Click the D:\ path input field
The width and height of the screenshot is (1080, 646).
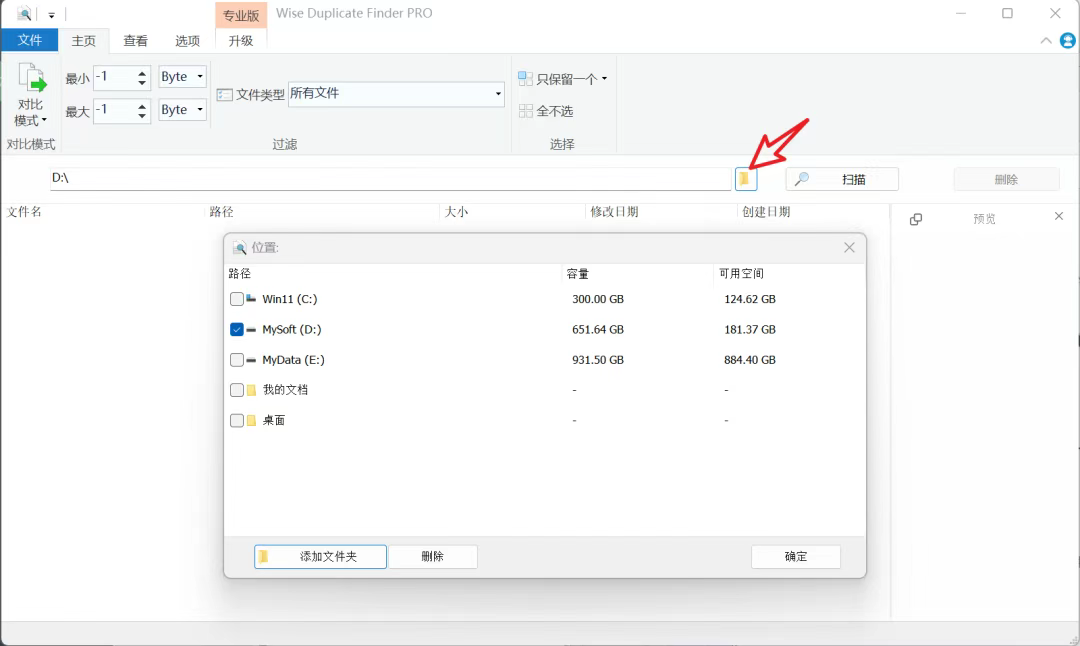[x=391, y=178]
